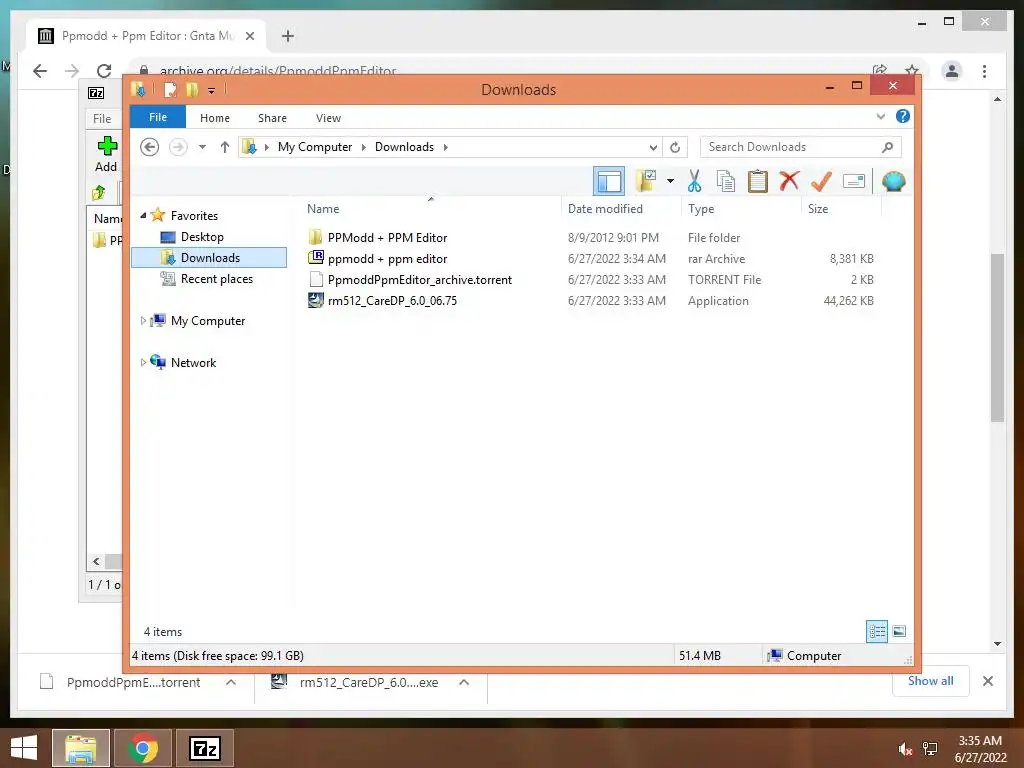Select Downloads in the navigation pane

click(x=210, y=257)
